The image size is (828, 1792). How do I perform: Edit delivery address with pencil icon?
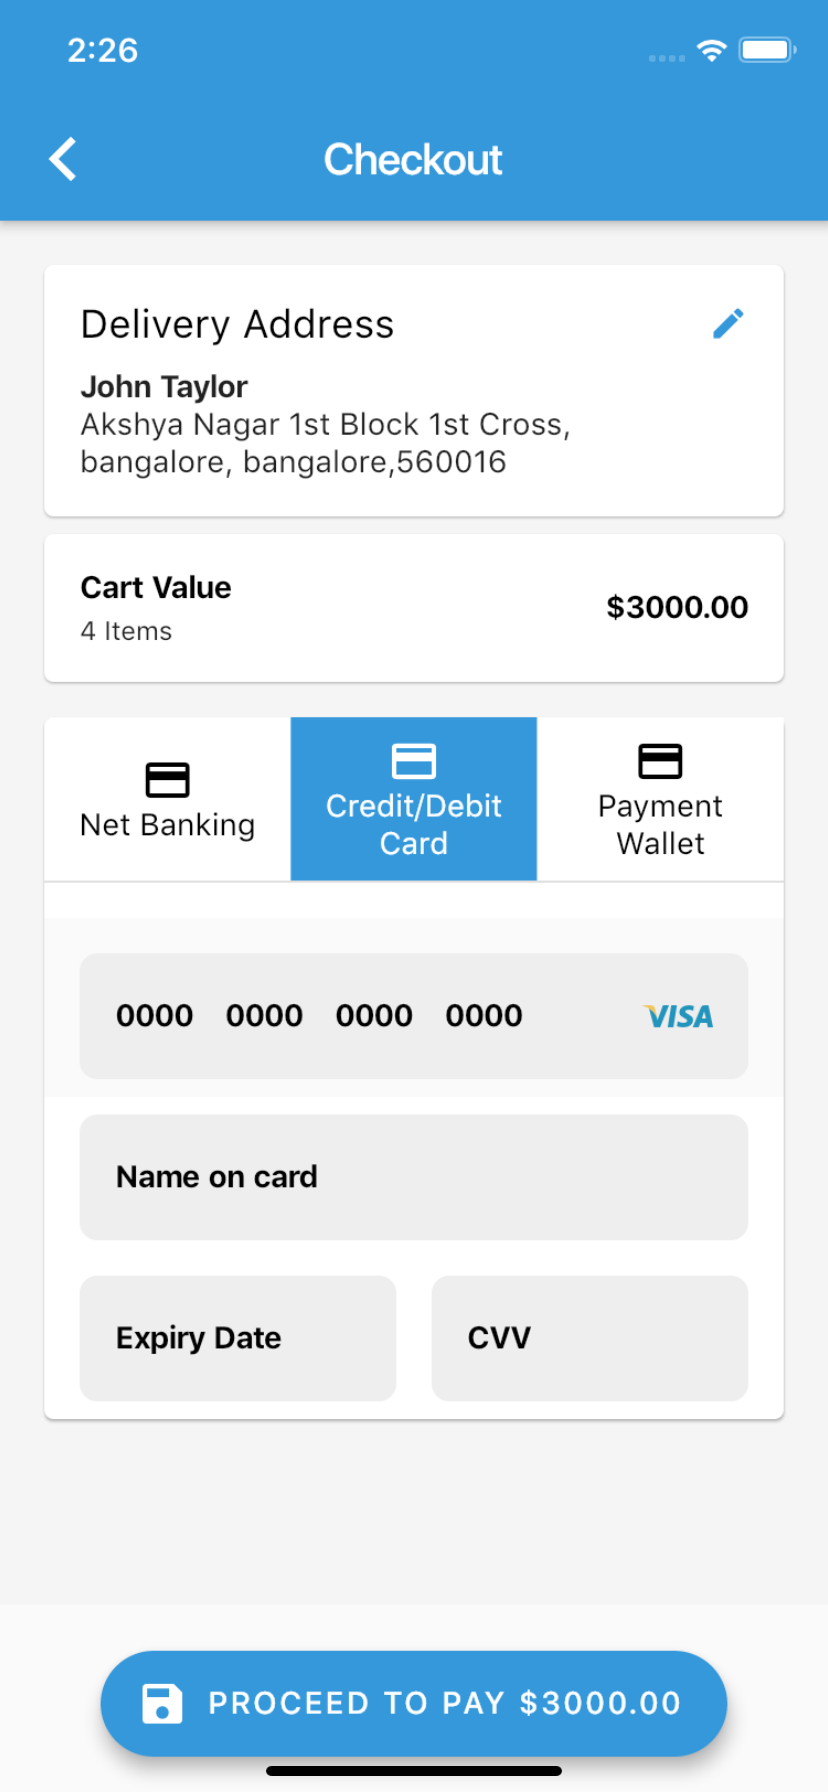[728, 323]
